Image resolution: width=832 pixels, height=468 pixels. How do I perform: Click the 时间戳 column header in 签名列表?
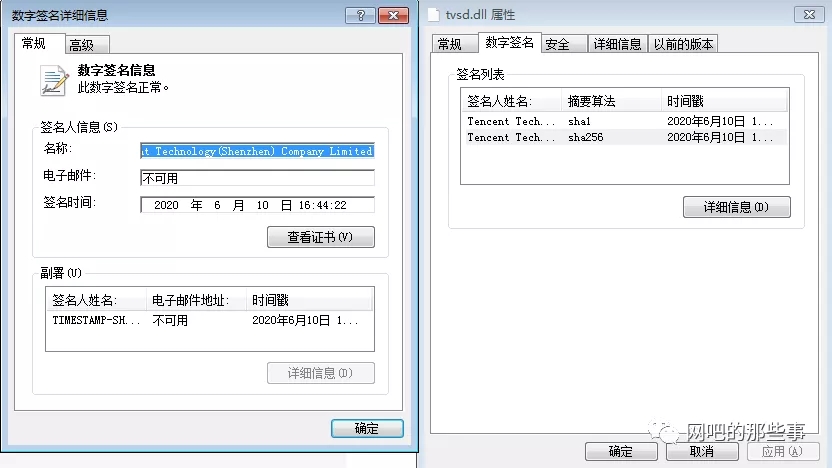coord(724,101)
